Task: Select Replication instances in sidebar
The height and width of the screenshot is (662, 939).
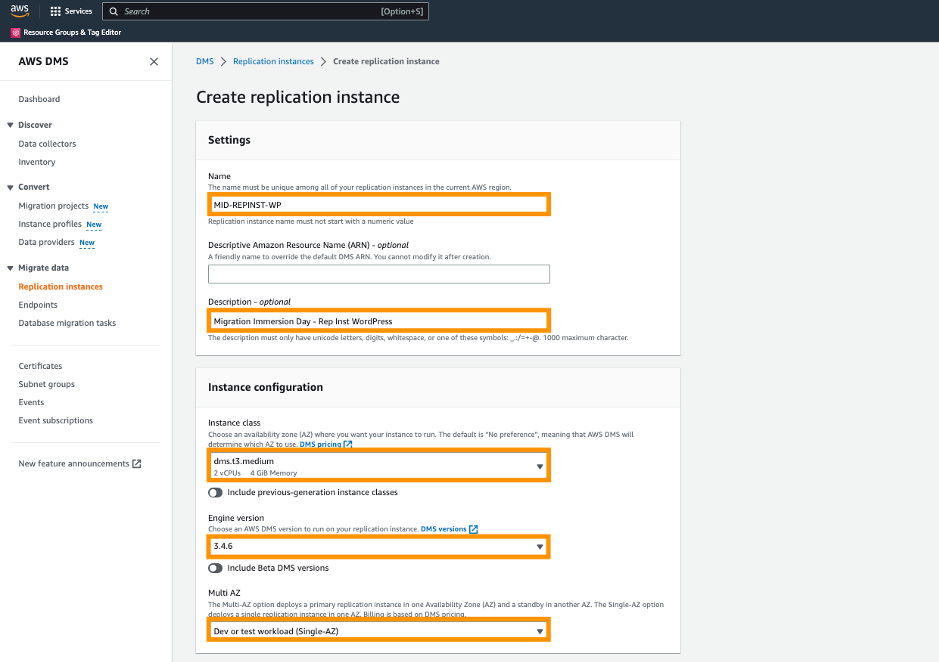Action: tap(60, 286)
